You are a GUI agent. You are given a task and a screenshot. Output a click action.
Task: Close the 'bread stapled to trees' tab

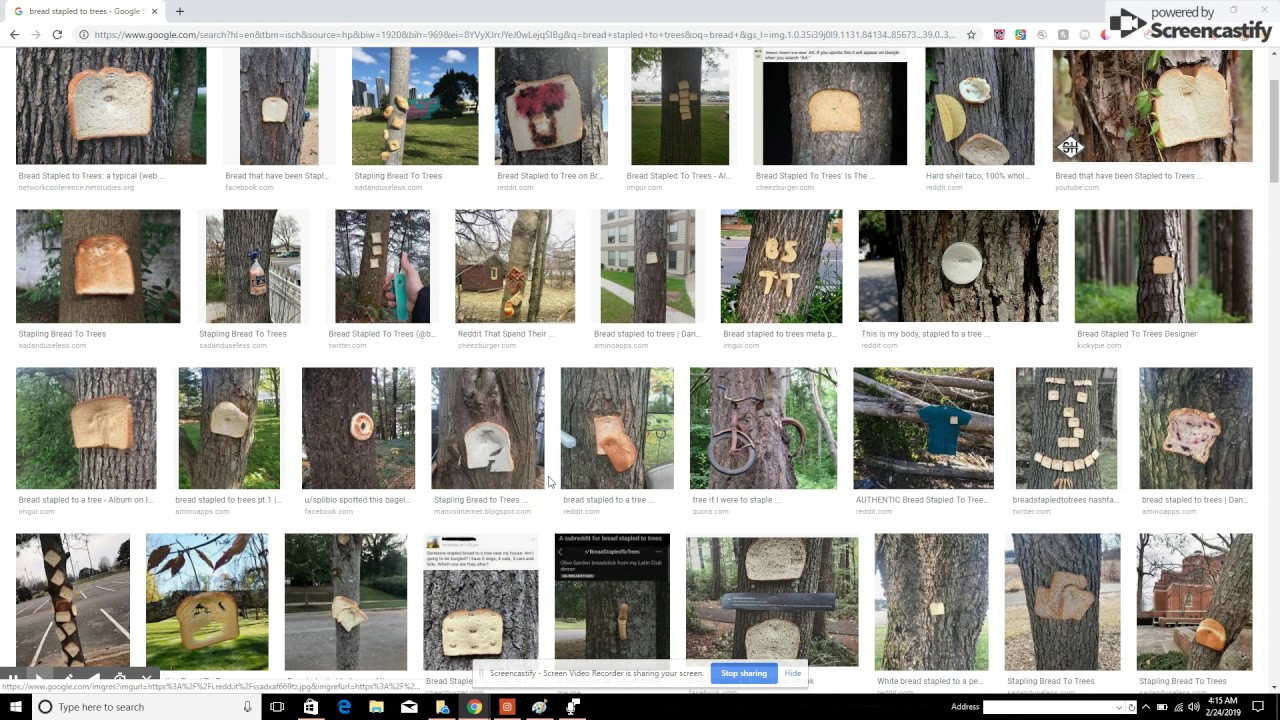(x=154, y=11)
